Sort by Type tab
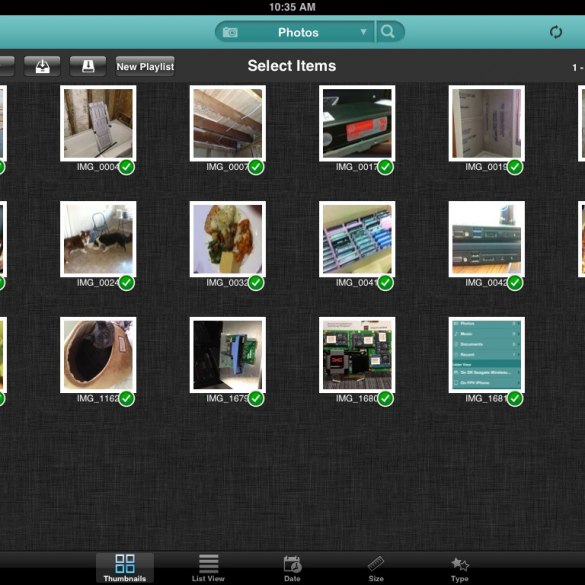The width and height of the screenshot is (585, 585). (460, 568)
